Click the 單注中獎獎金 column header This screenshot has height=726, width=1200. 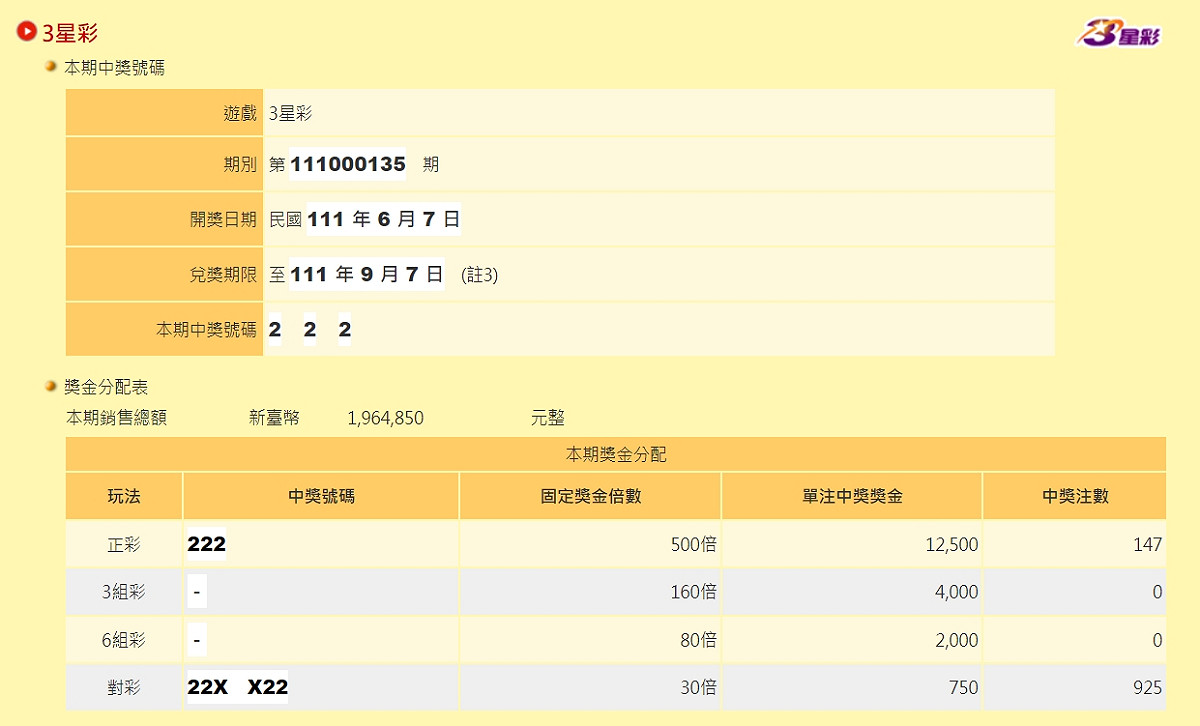(852, 496)
